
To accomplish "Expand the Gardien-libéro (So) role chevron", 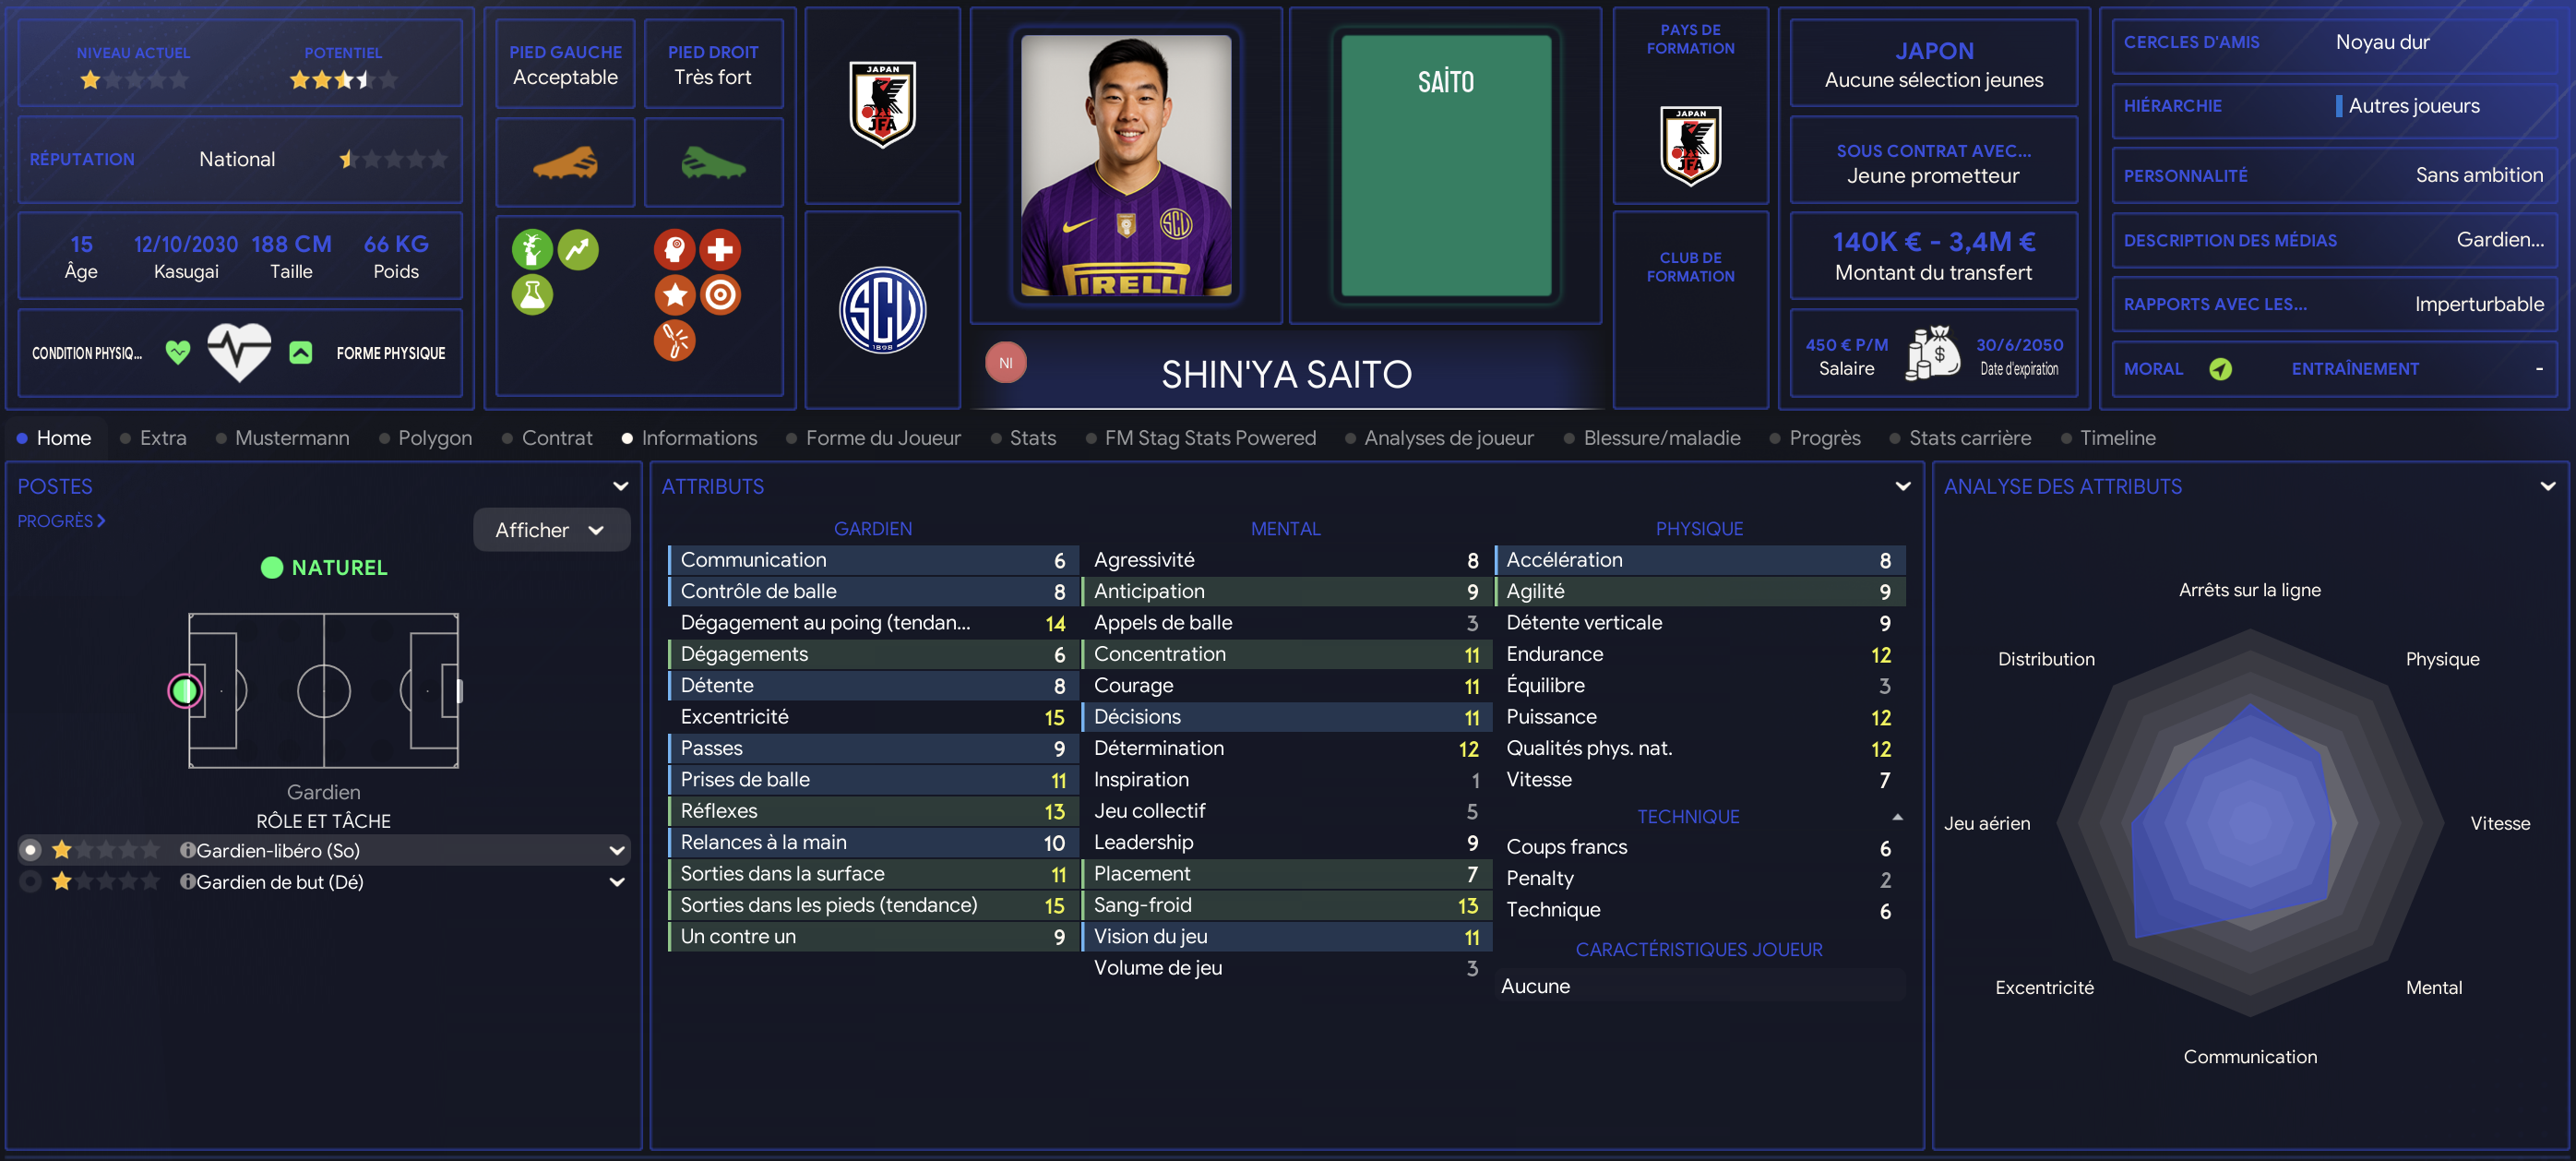I will pos(617,851).
